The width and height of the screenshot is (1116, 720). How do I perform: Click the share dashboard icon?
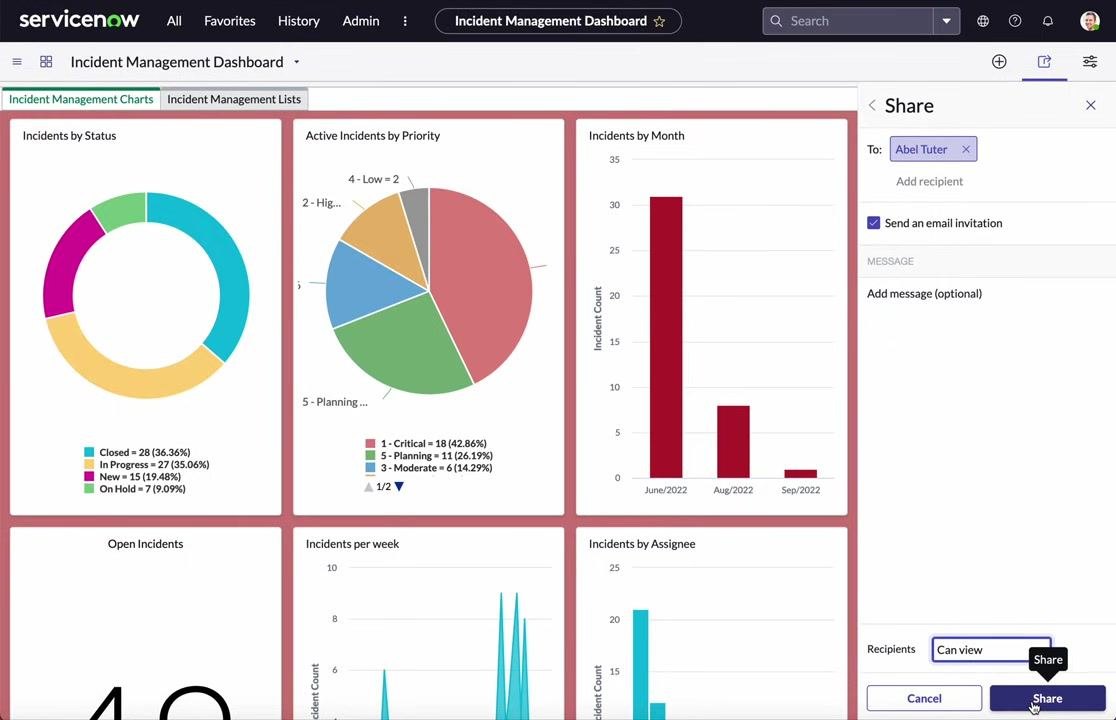(x=1044, y=62)
